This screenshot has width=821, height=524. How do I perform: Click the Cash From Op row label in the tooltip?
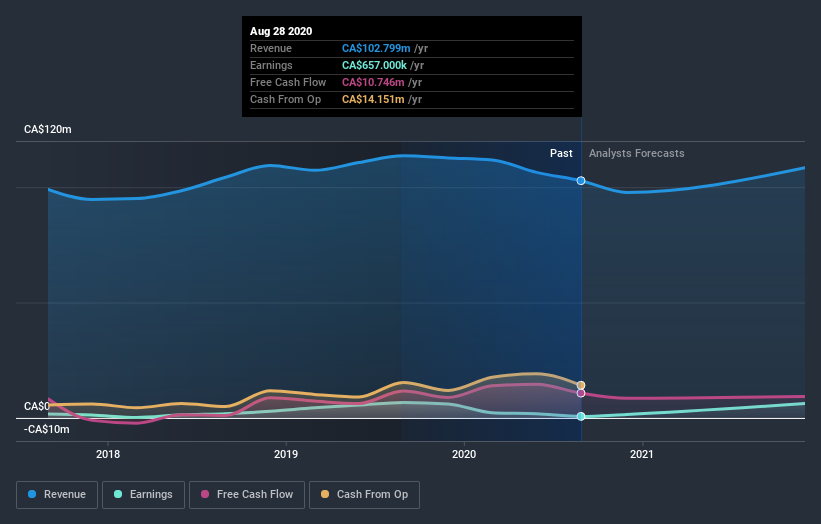pyautogui.click(x=285, y=99)
